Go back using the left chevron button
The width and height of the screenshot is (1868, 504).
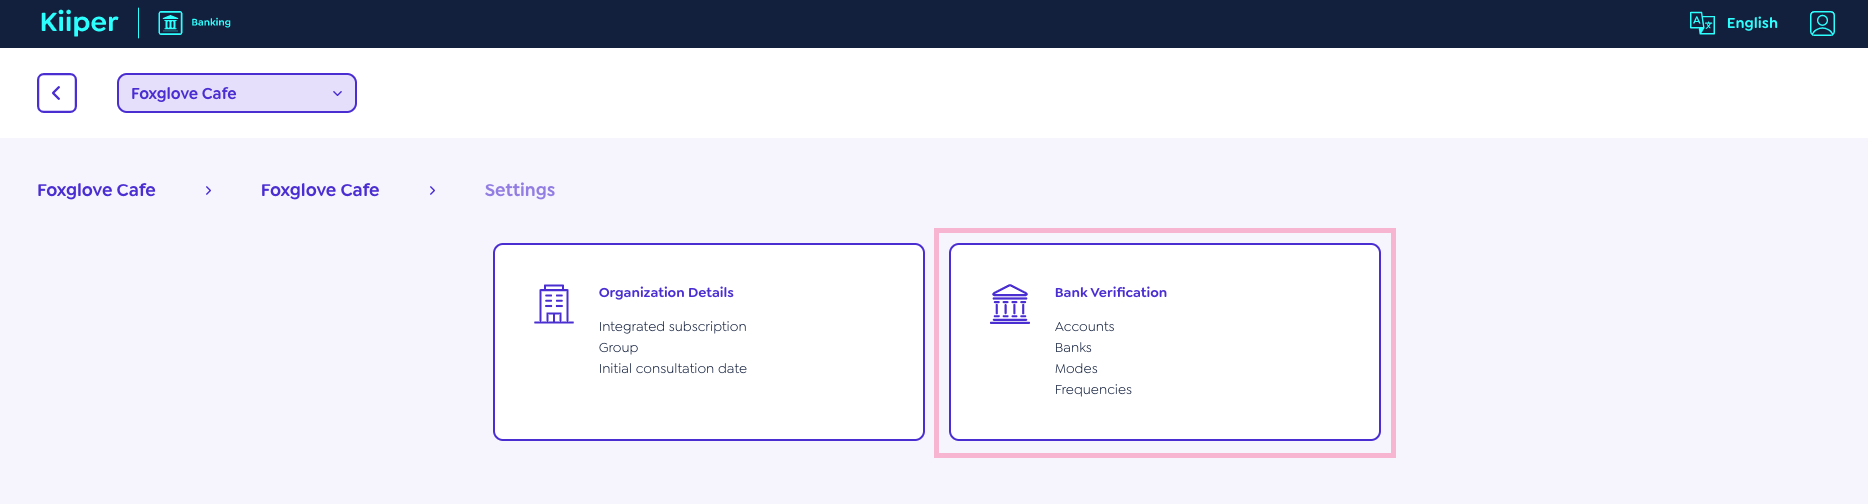[57, 93]
